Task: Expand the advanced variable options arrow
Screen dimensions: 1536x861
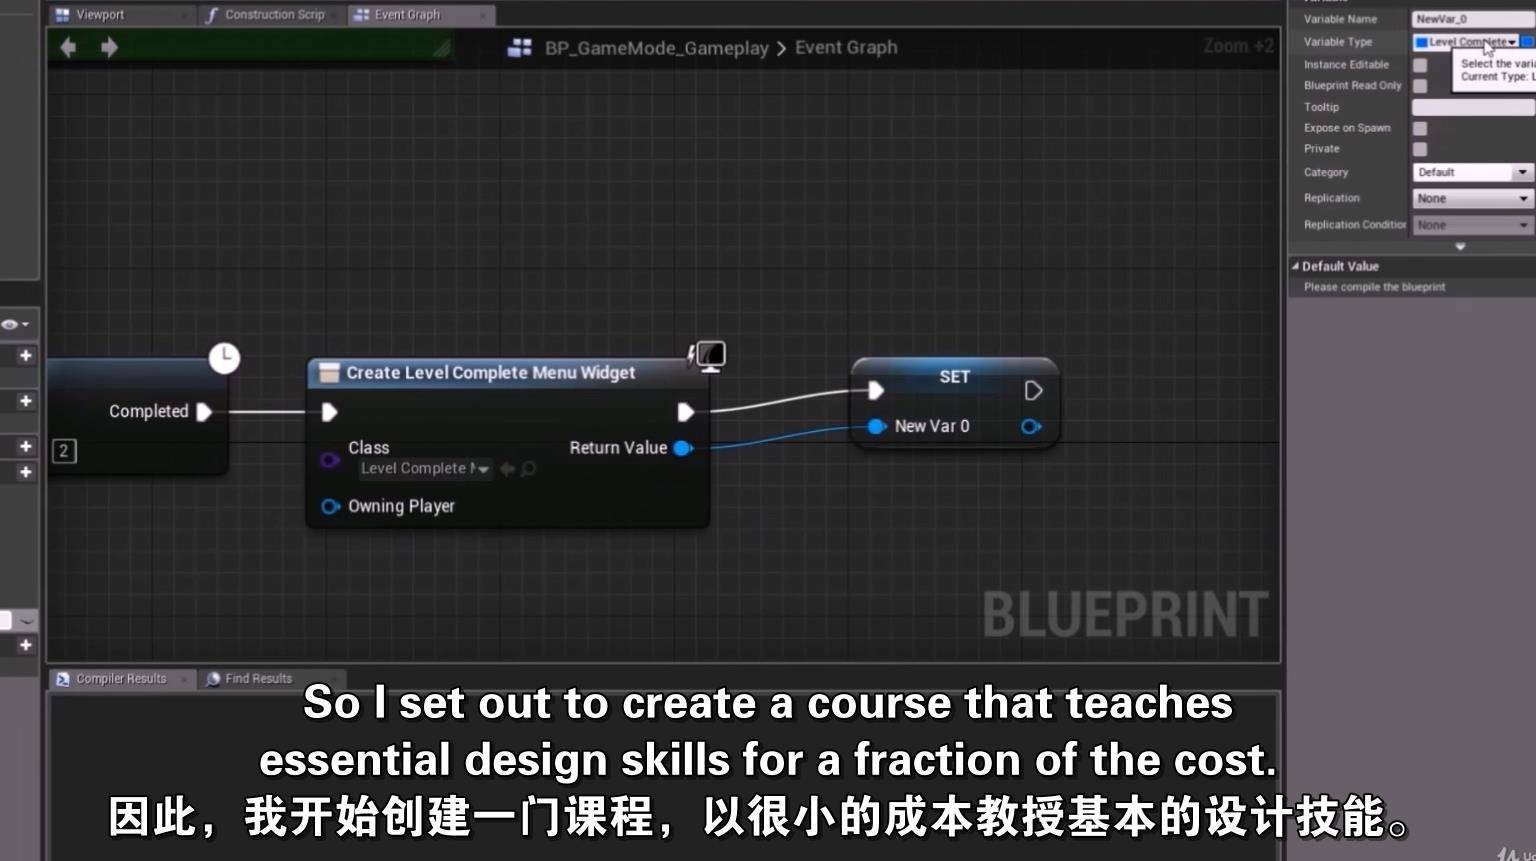Action: (x=1460, y=246)
